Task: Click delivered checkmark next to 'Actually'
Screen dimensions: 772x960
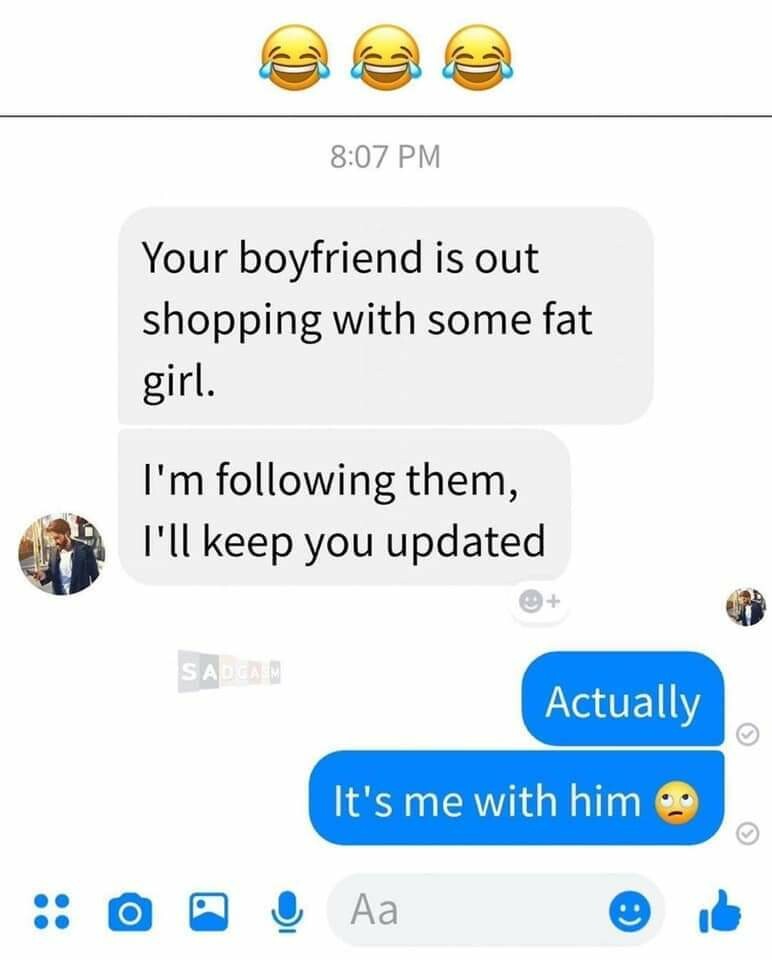Action: point(748,733)
